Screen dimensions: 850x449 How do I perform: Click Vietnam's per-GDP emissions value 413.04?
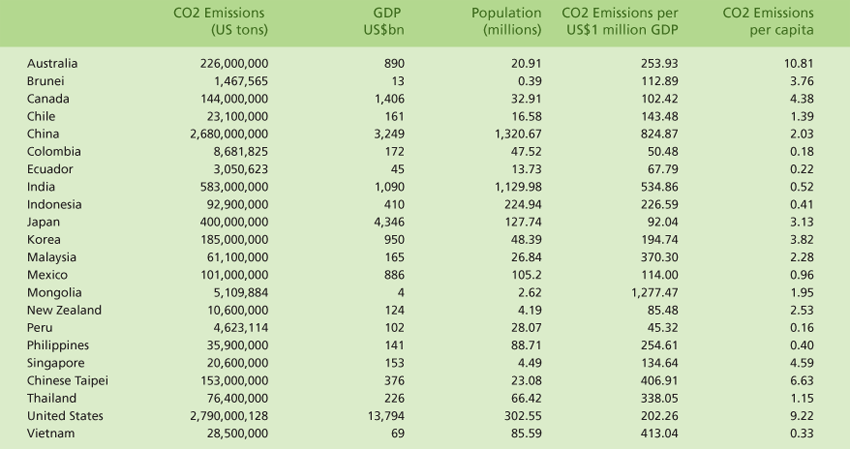tap(659, 434)
